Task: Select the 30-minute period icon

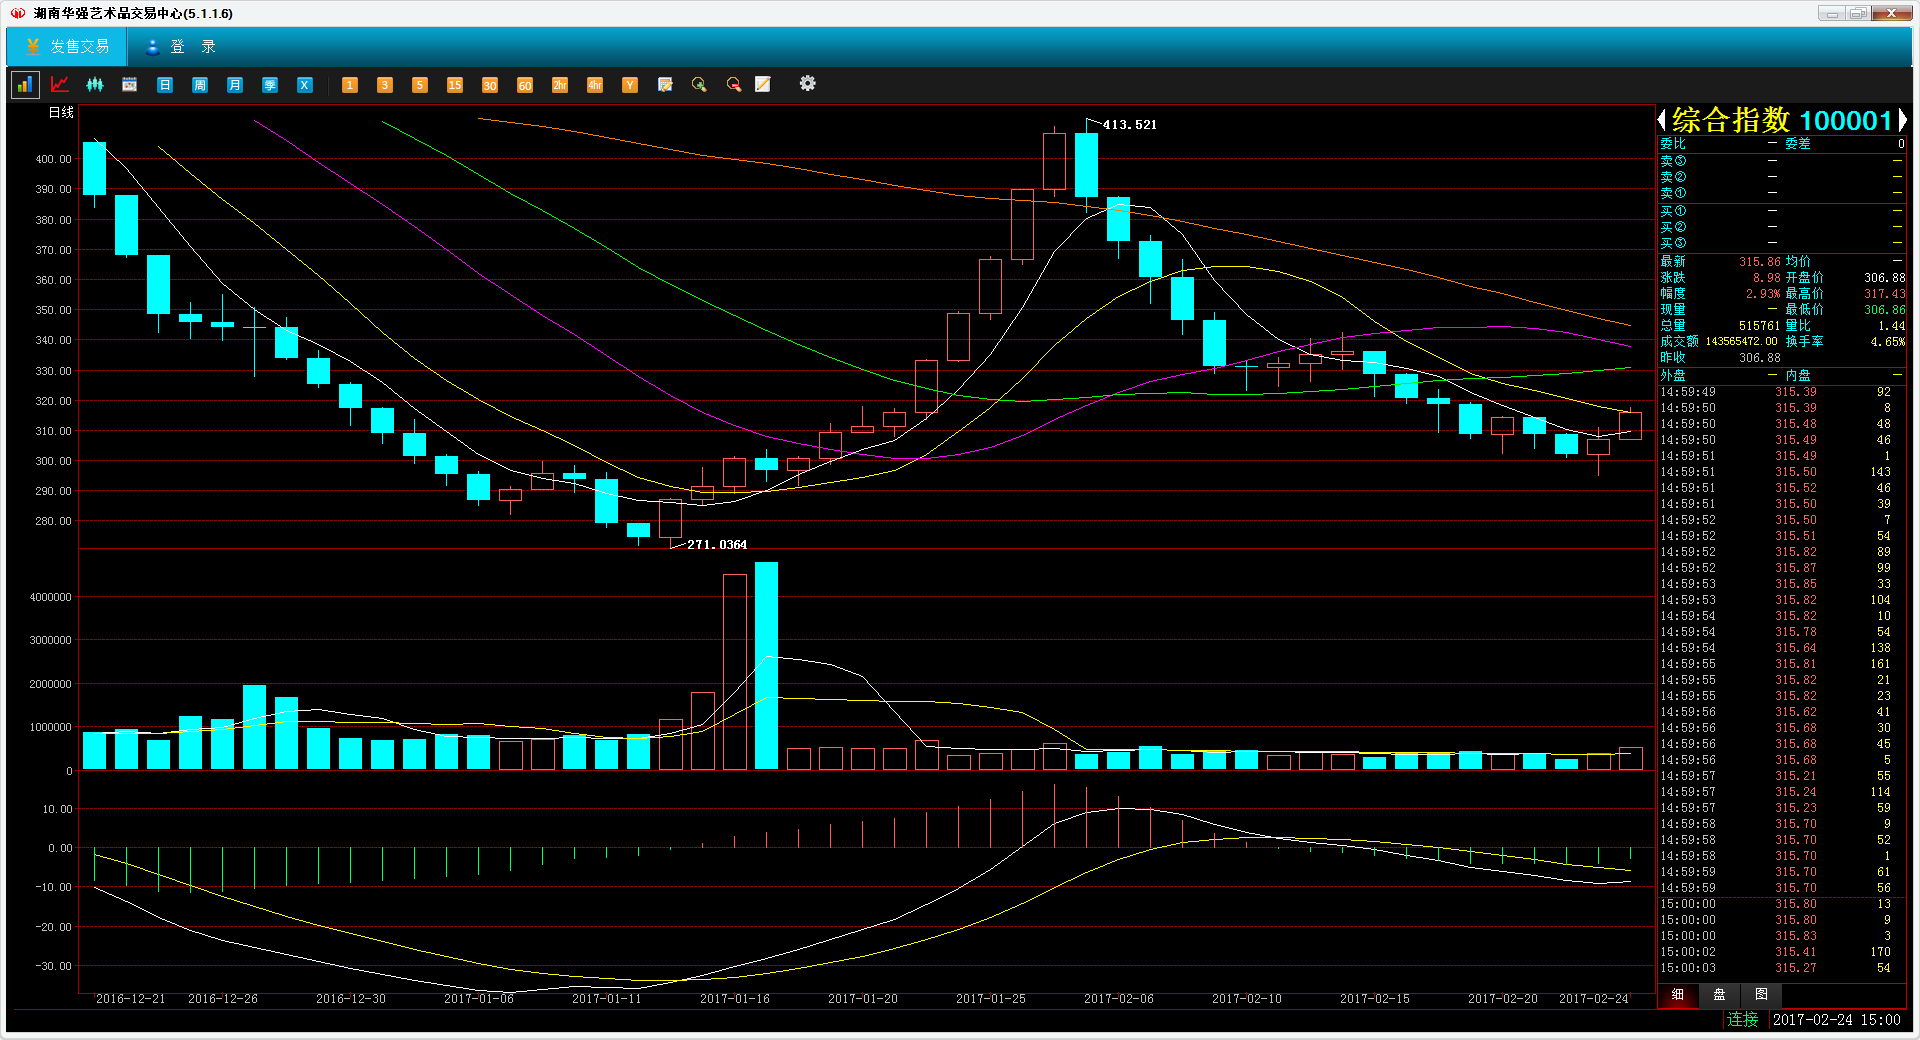Action: coord(490,85)
